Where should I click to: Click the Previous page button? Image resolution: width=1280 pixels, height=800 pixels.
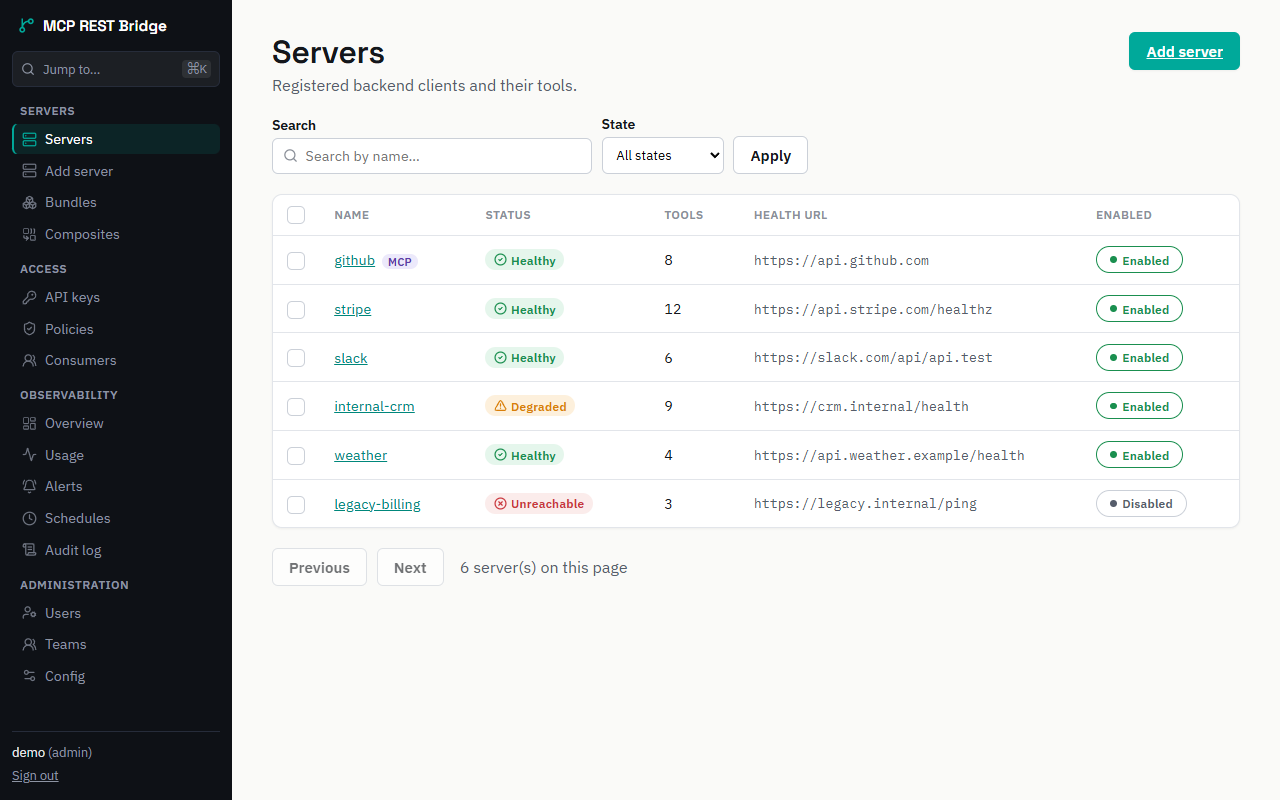point(319,567)
